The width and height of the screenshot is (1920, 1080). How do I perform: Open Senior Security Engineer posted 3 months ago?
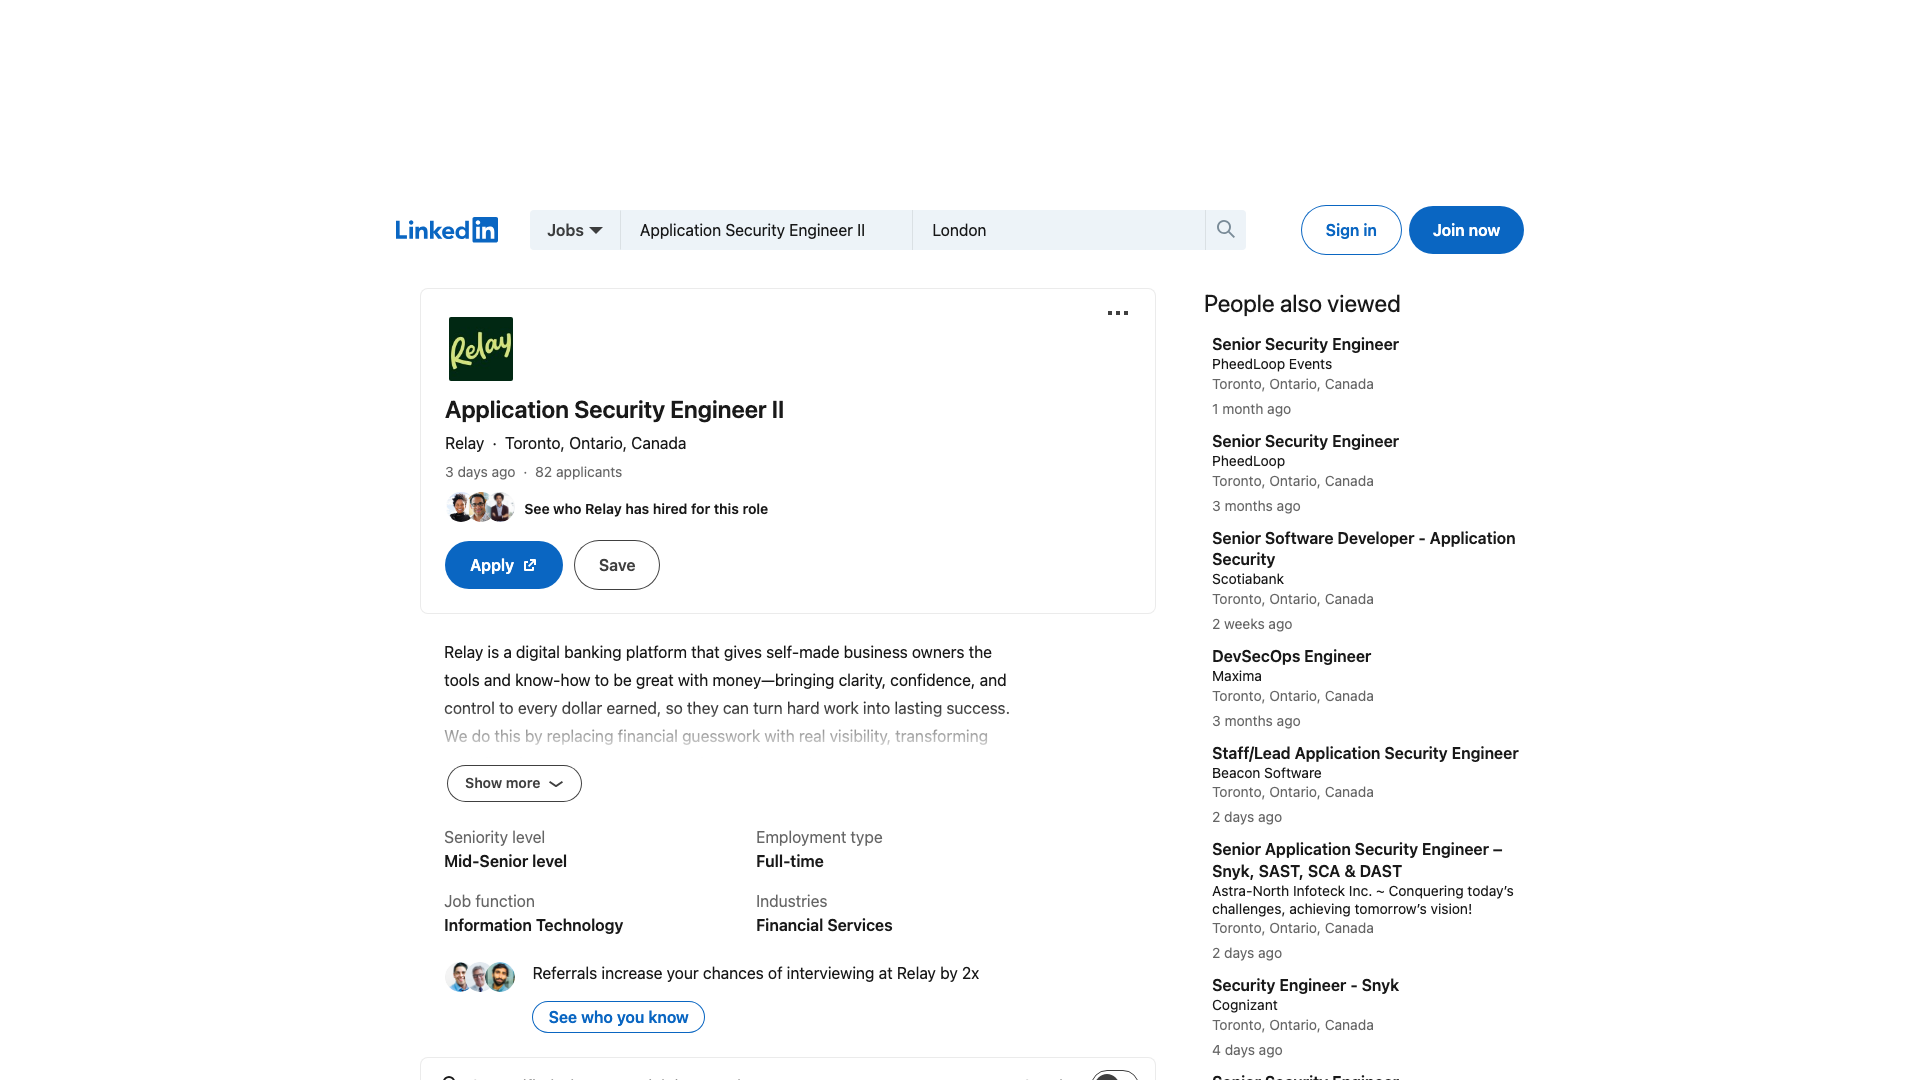click(x=1305, y=441)
